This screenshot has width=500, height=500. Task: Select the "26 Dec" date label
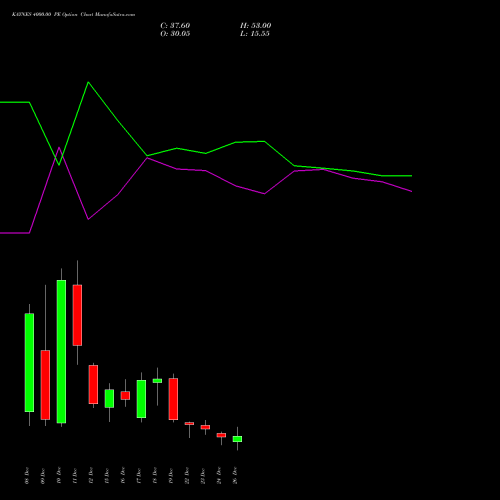235,476
